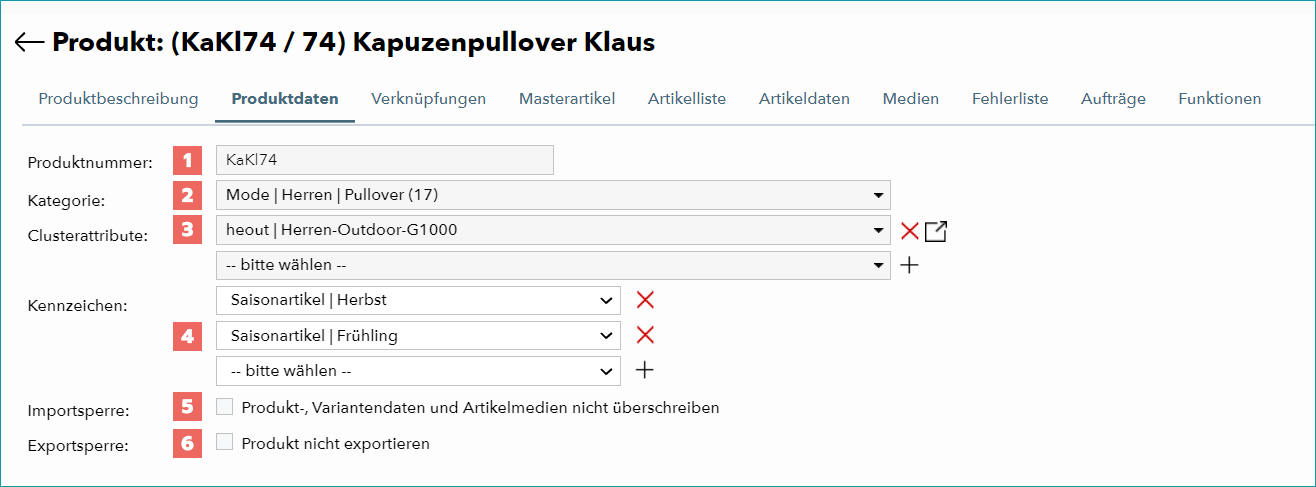
Task: Open cluster attribute in external link icon
Action: pos(936,231)
